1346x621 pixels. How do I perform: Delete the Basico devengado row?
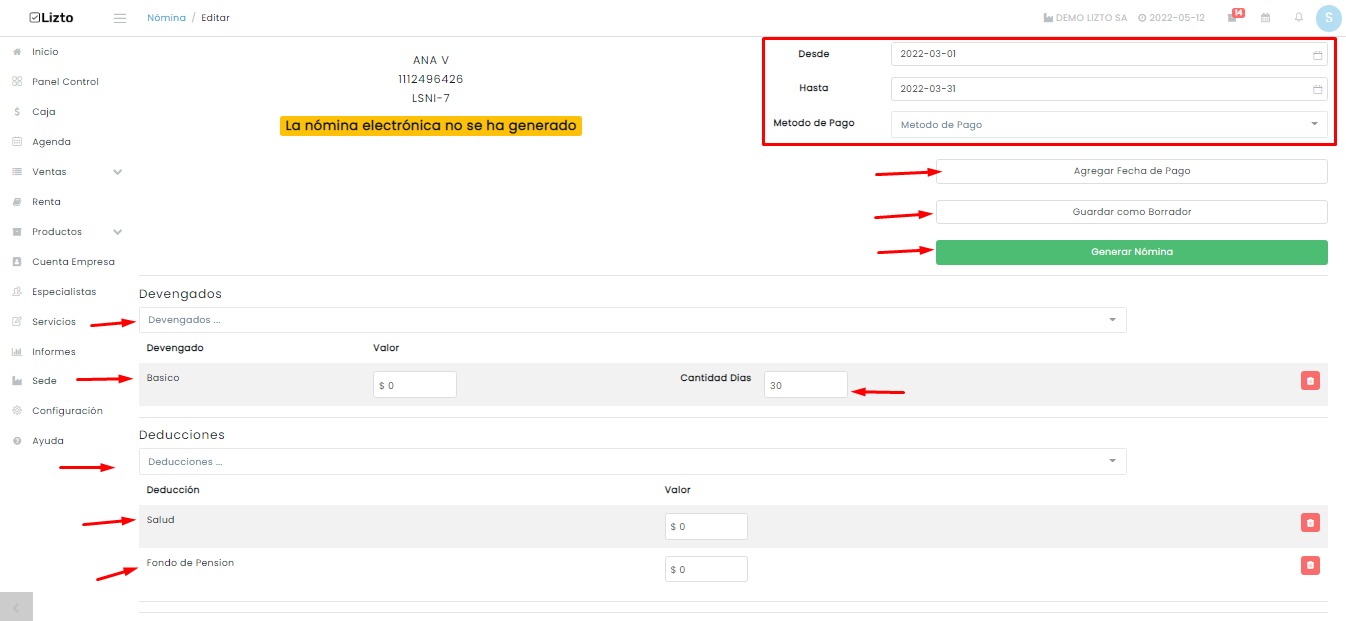(1310, 380)
